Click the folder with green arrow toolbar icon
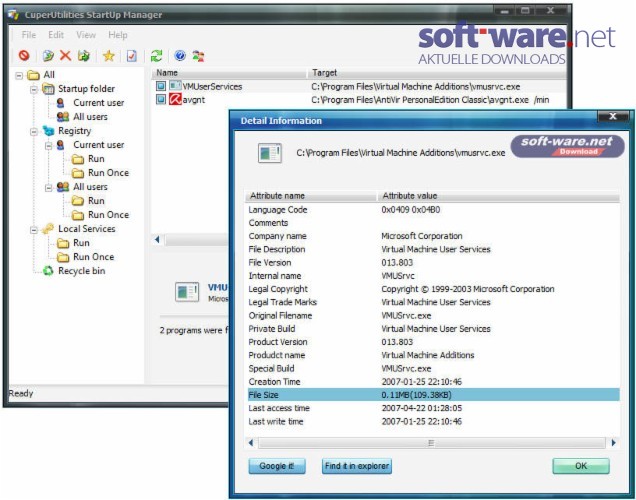Screen dimensions: 636x500 (x=84, y=55)
